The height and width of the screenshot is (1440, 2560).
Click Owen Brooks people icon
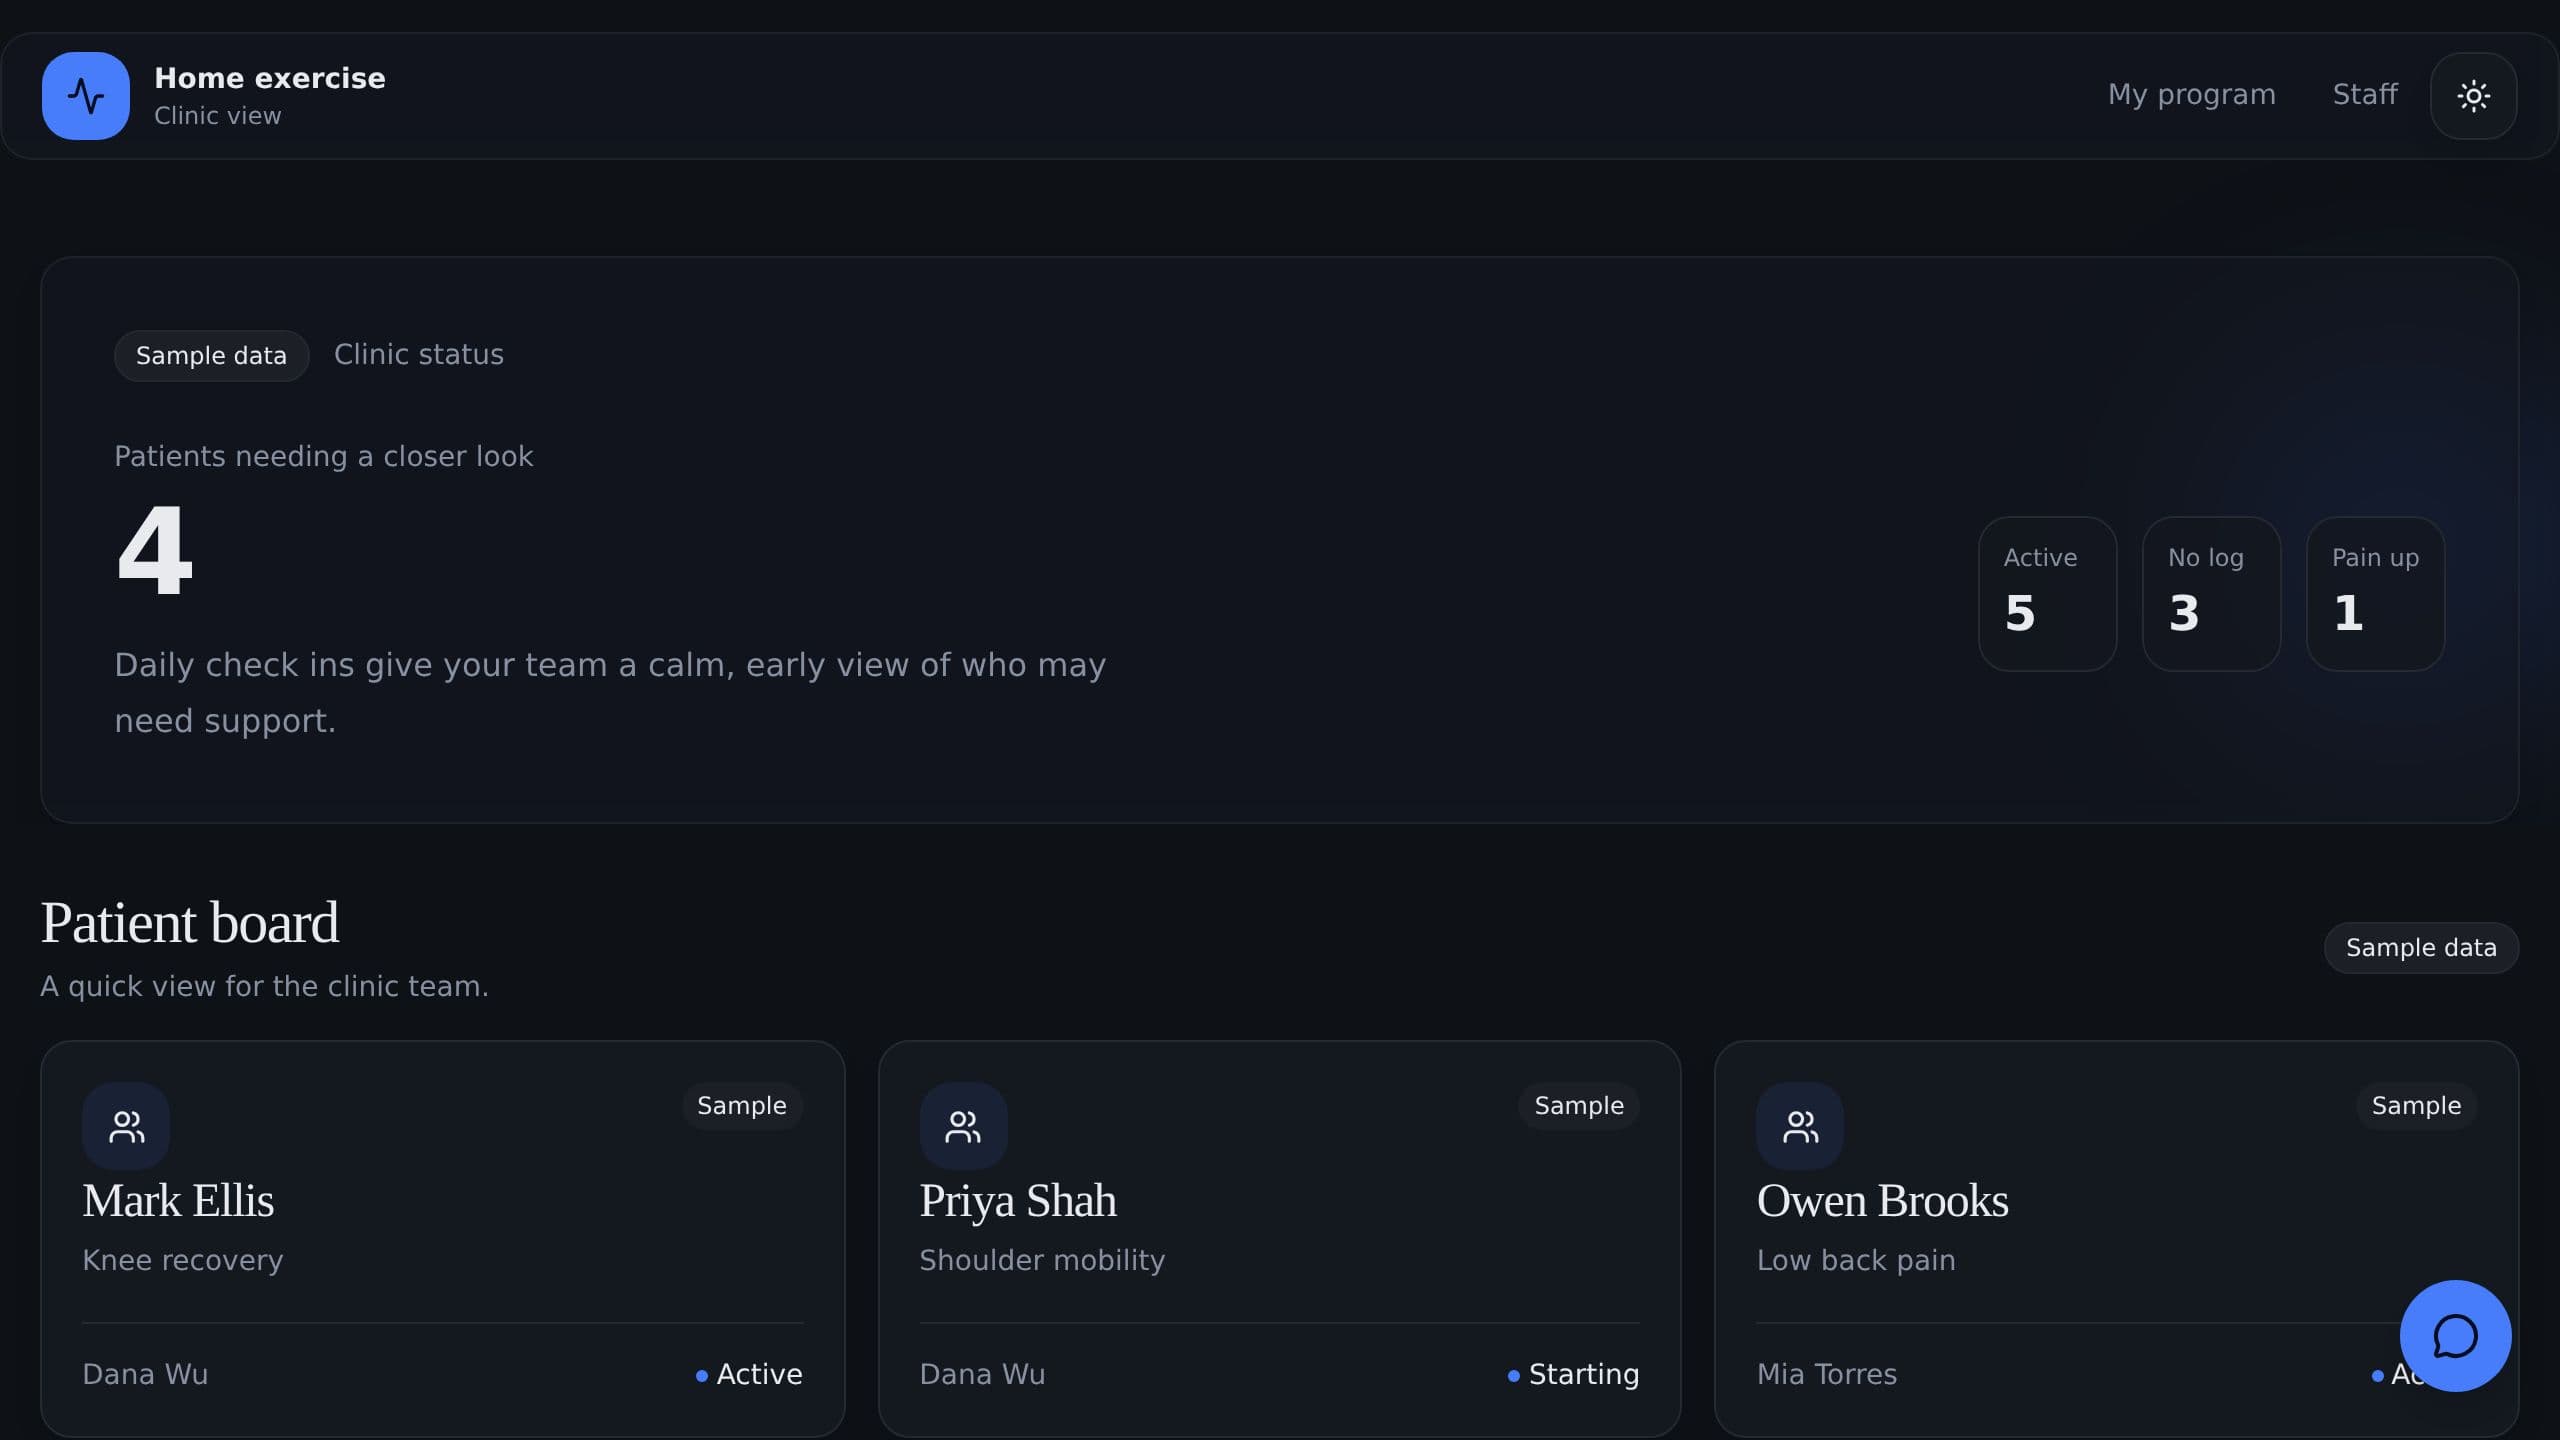pos(1800,1126)
